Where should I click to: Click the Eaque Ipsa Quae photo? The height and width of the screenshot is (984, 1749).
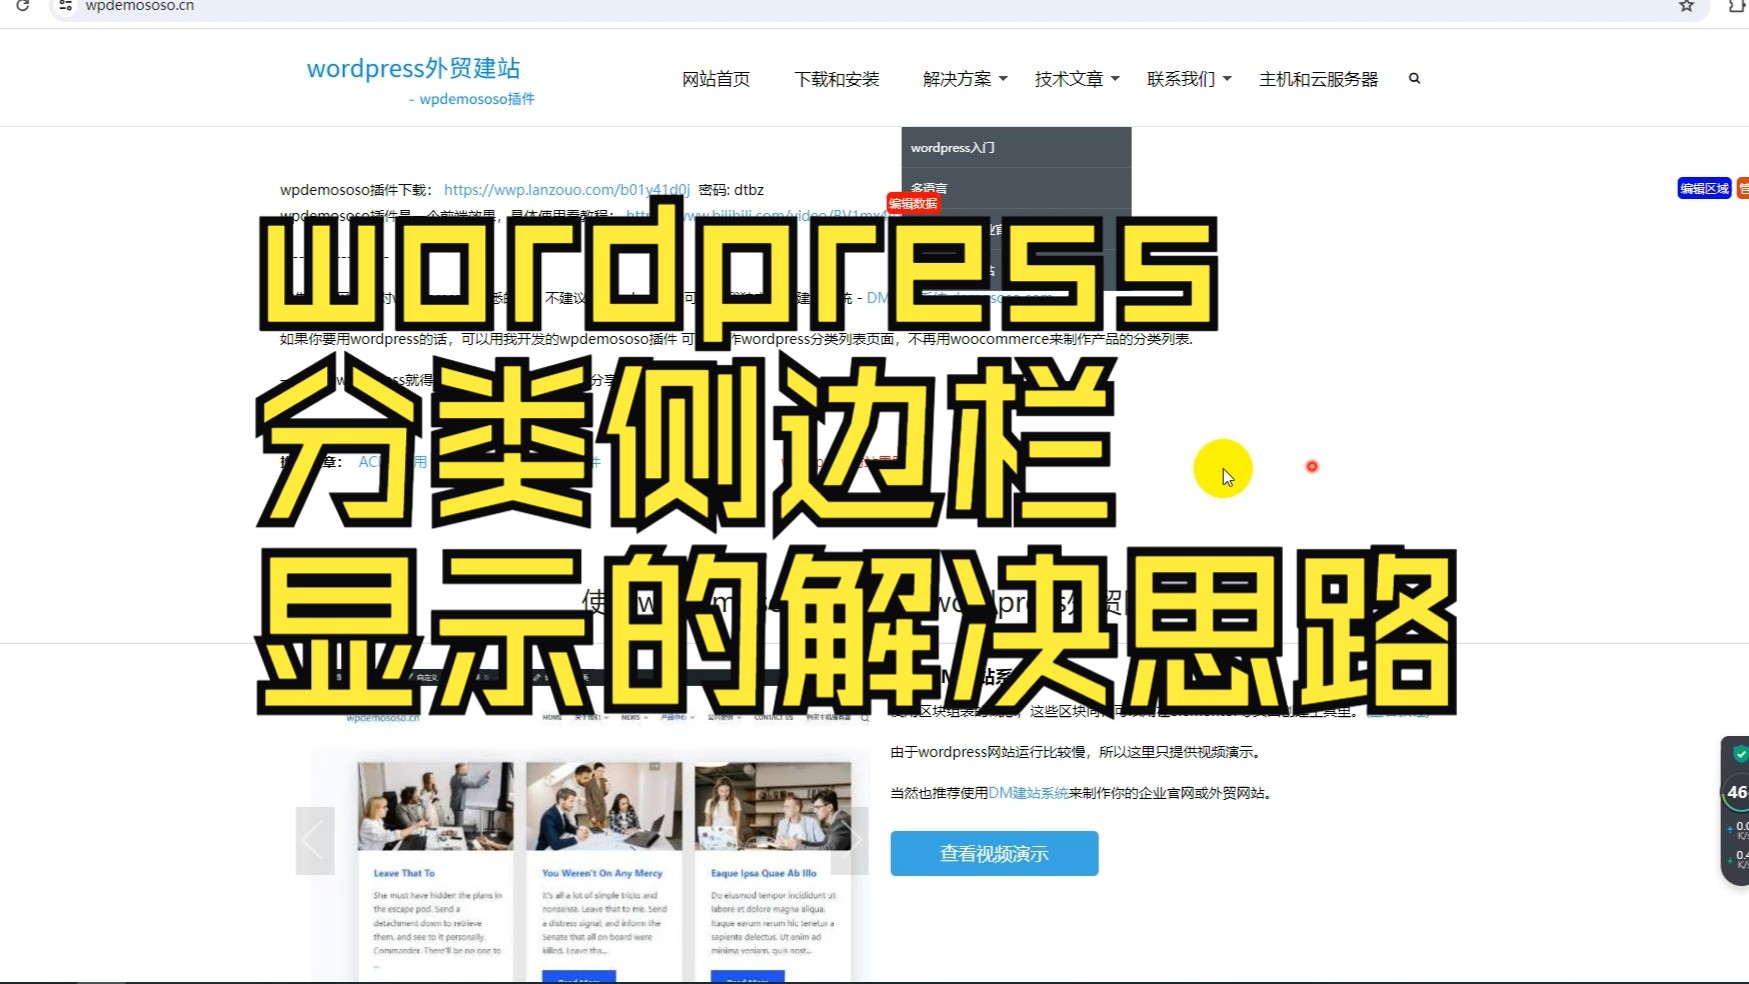tap(773, 806)
